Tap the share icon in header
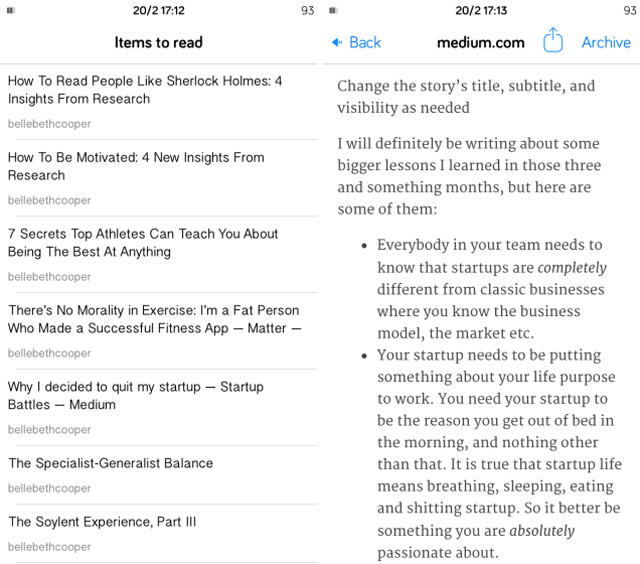Viewport: 640px width, 564px height. coord(553,40)
